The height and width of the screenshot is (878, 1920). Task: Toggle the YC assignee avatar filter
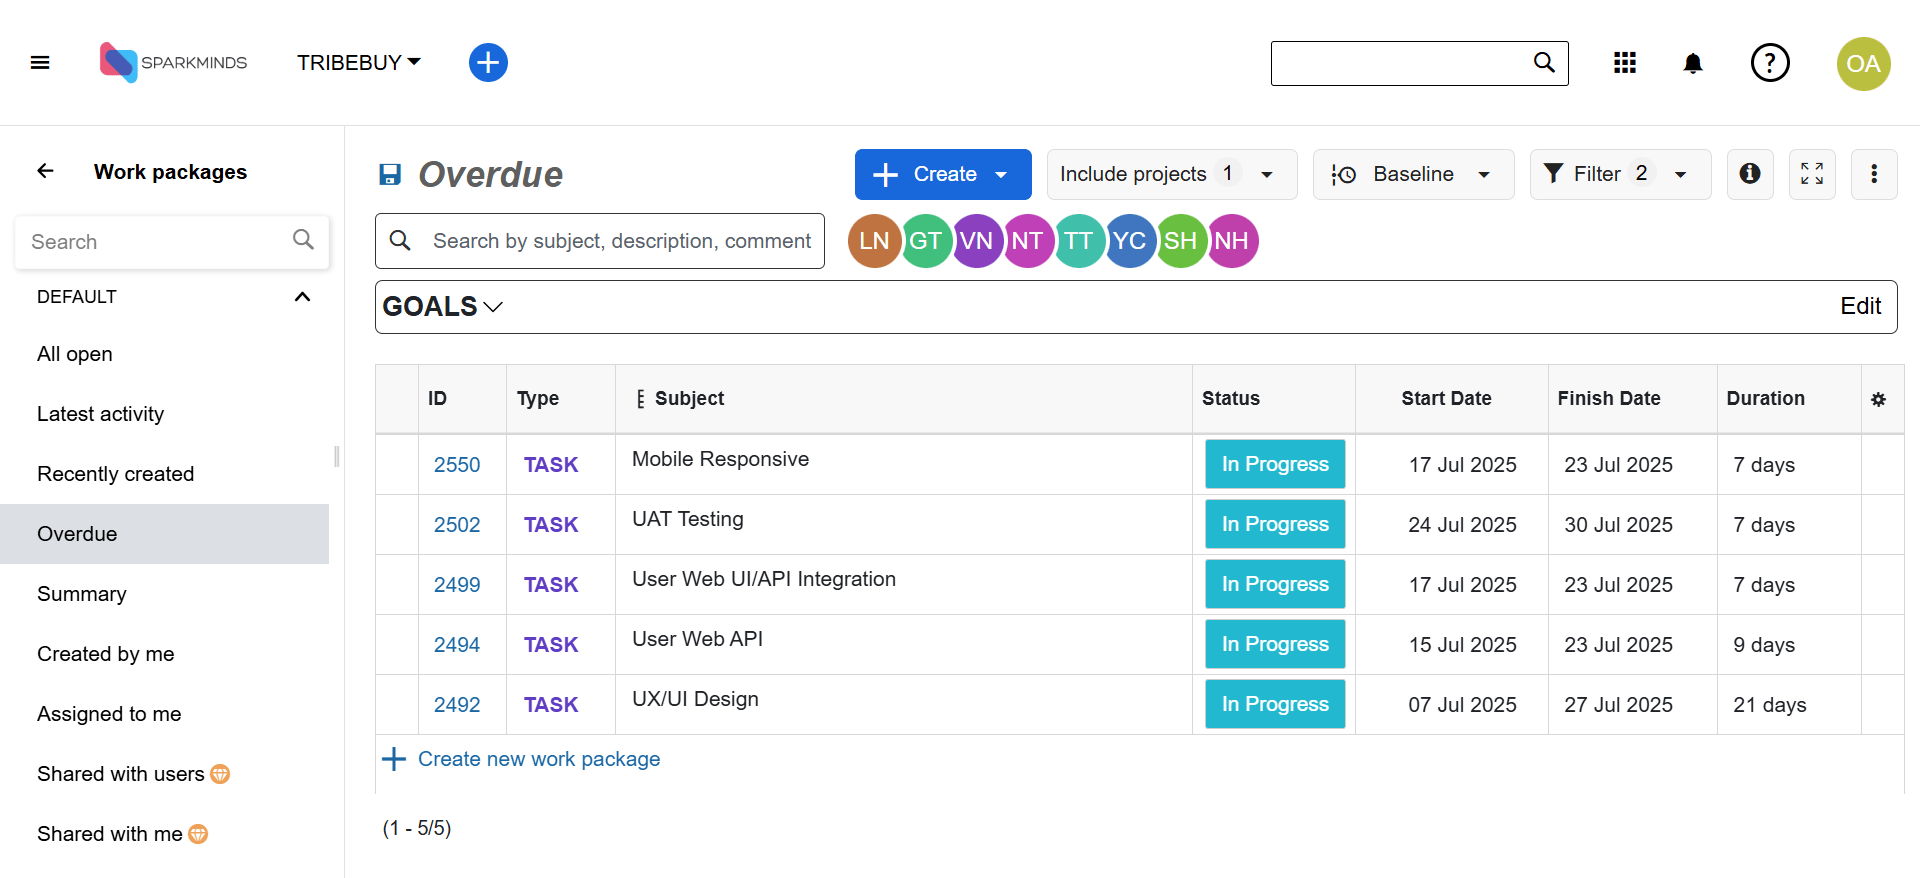pyautogui.click(x=1129, y=241)
